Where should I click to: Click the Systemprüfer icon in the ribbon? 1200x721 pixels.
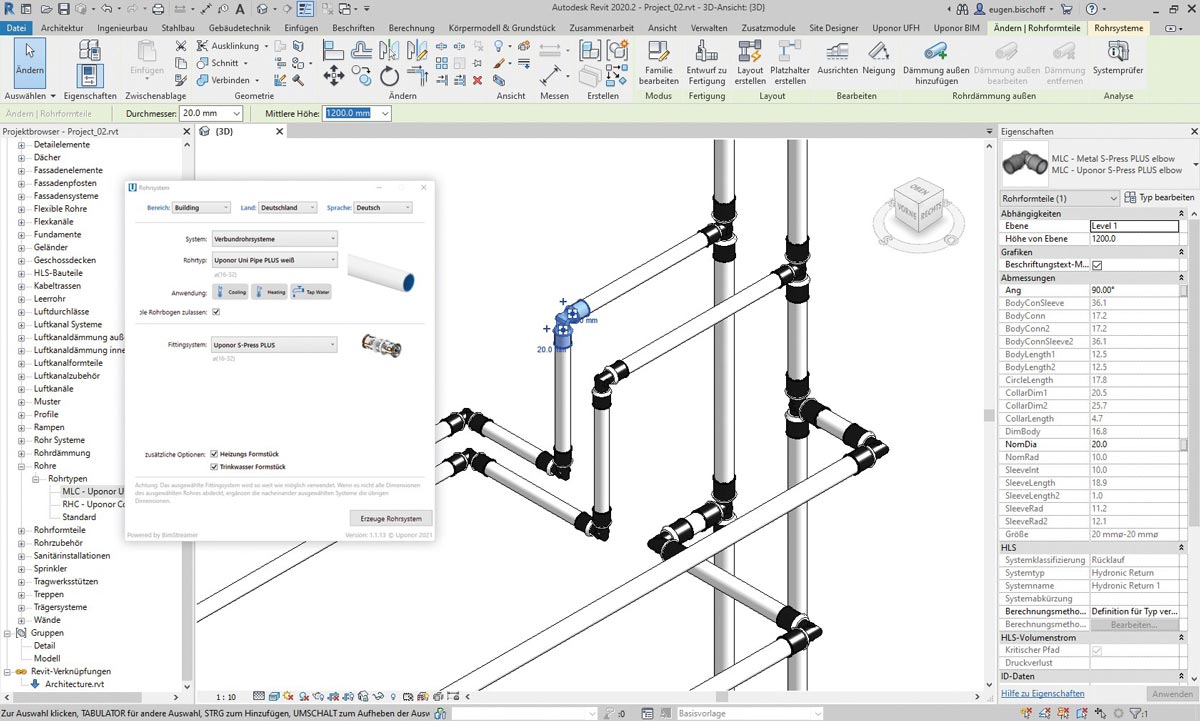click(1118, 51)
